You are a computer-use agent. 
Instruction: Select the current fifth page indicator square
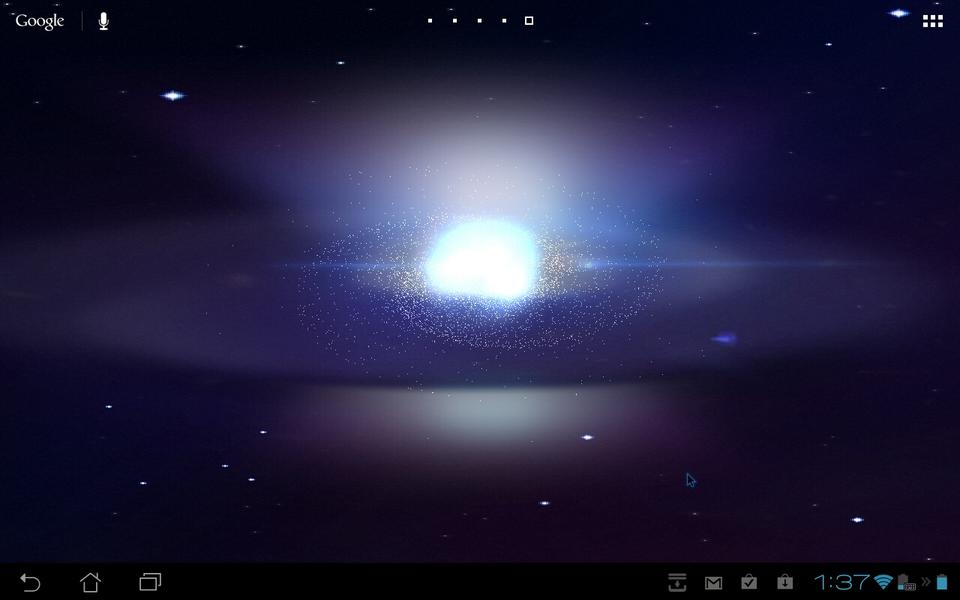(x=529, y=21)
